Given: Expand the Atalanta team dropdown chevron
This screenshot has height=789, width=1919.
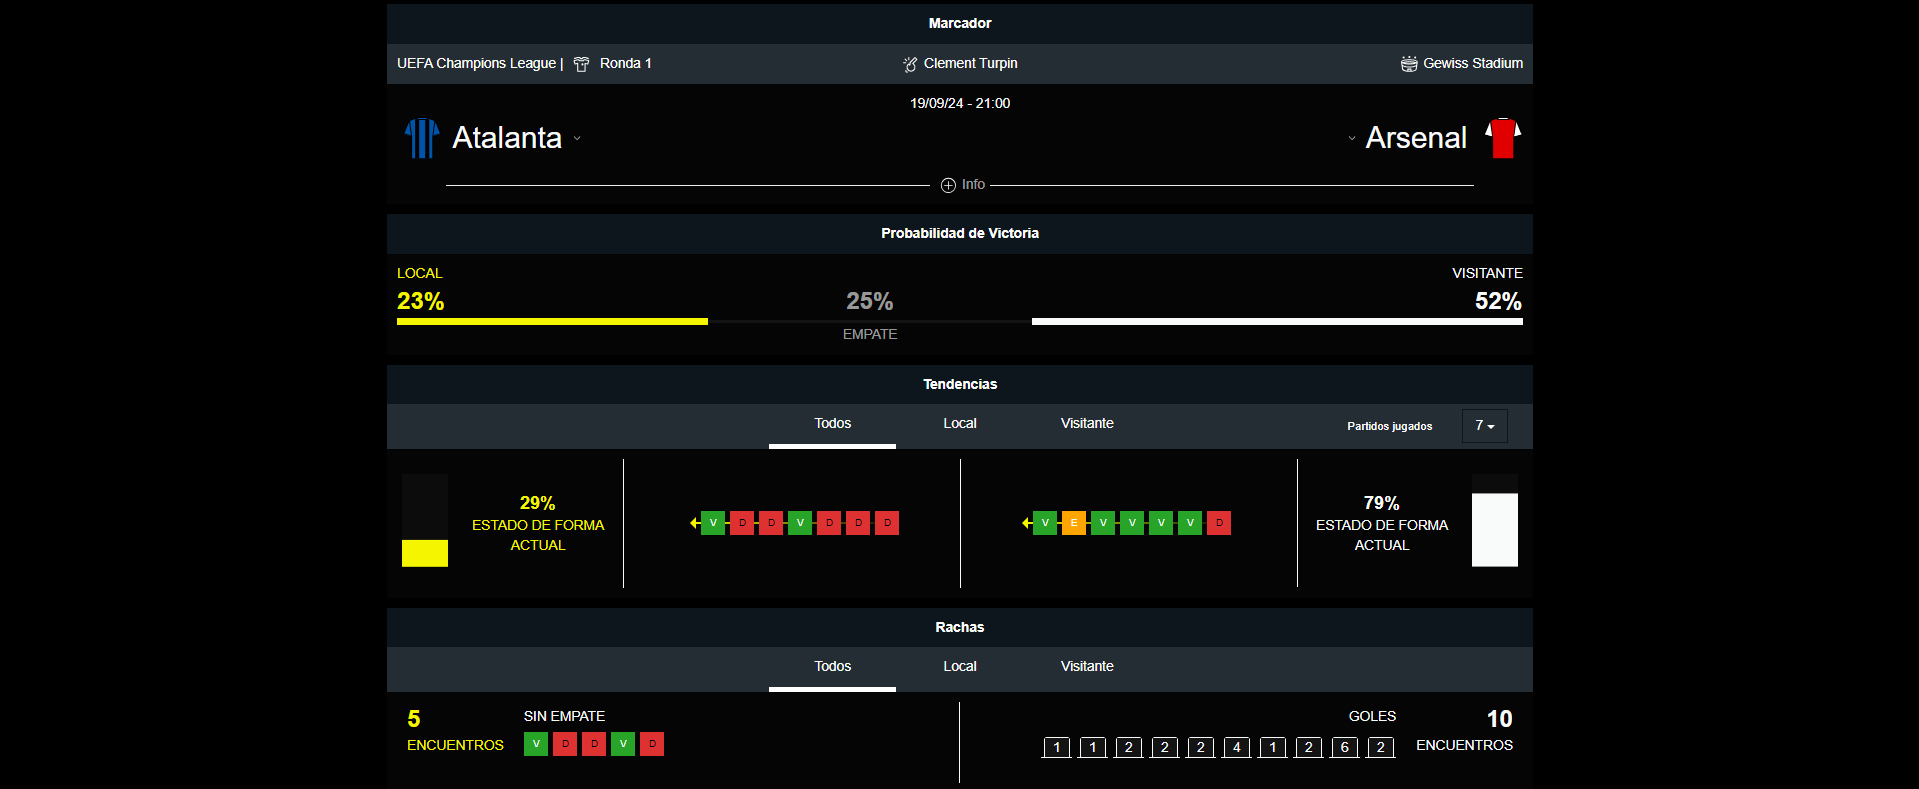Looking at the screenshot, I should click(577, 139).
